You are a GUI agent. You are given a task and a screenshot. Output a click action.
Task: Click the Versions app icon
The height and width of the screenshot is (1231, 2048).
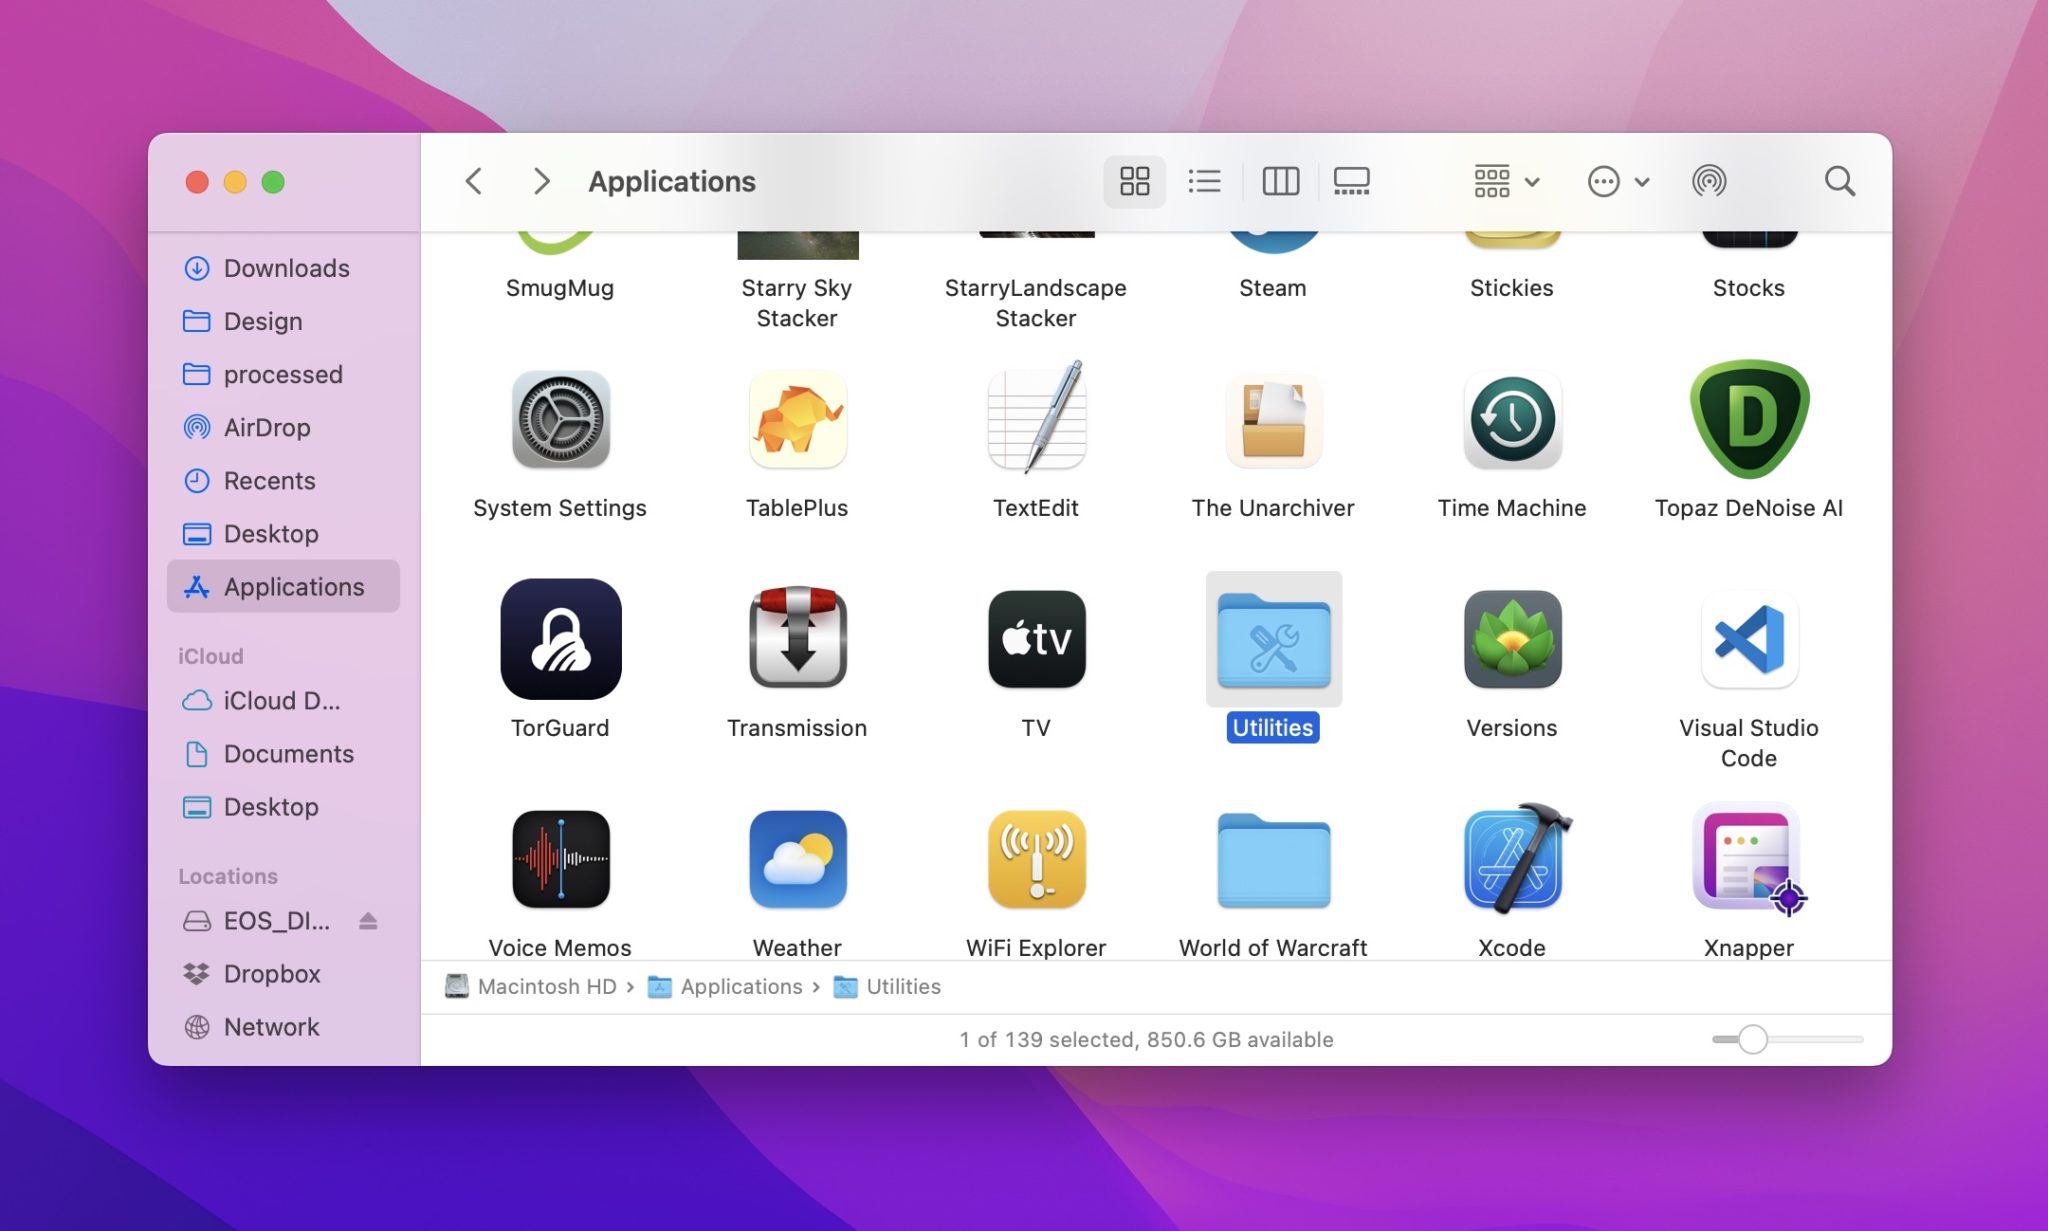(x=1512, y=639)
